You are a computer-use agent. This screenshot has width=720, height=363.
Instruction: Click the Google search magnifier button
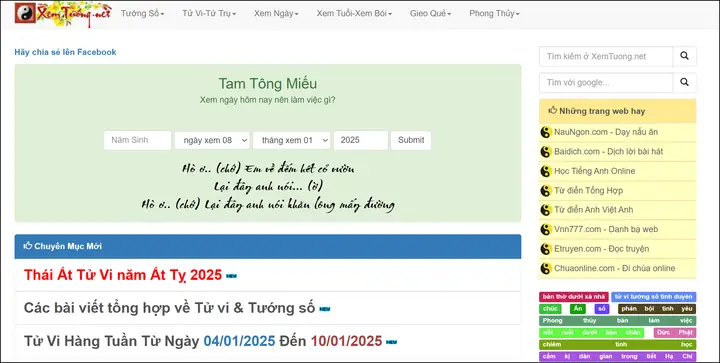click(x=684, y=82)
